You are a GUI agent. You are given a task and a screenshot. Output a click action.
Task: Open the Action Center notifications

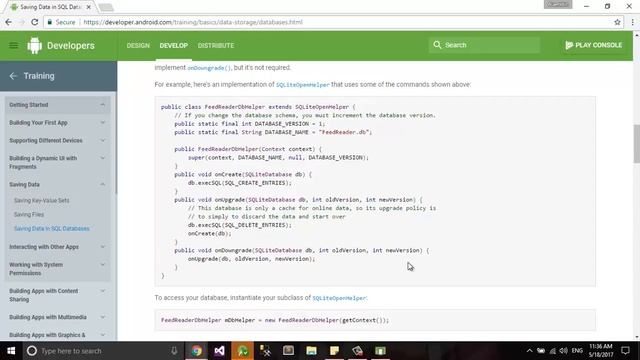pyautogui.click(x=625, y=351)
